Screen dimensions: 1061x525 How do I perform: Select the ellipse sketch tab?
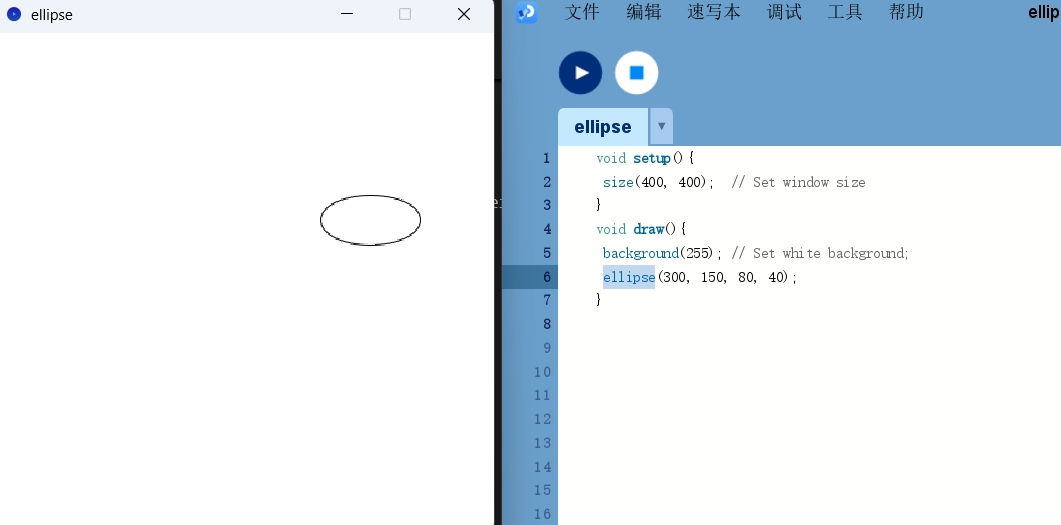(602, 127)
